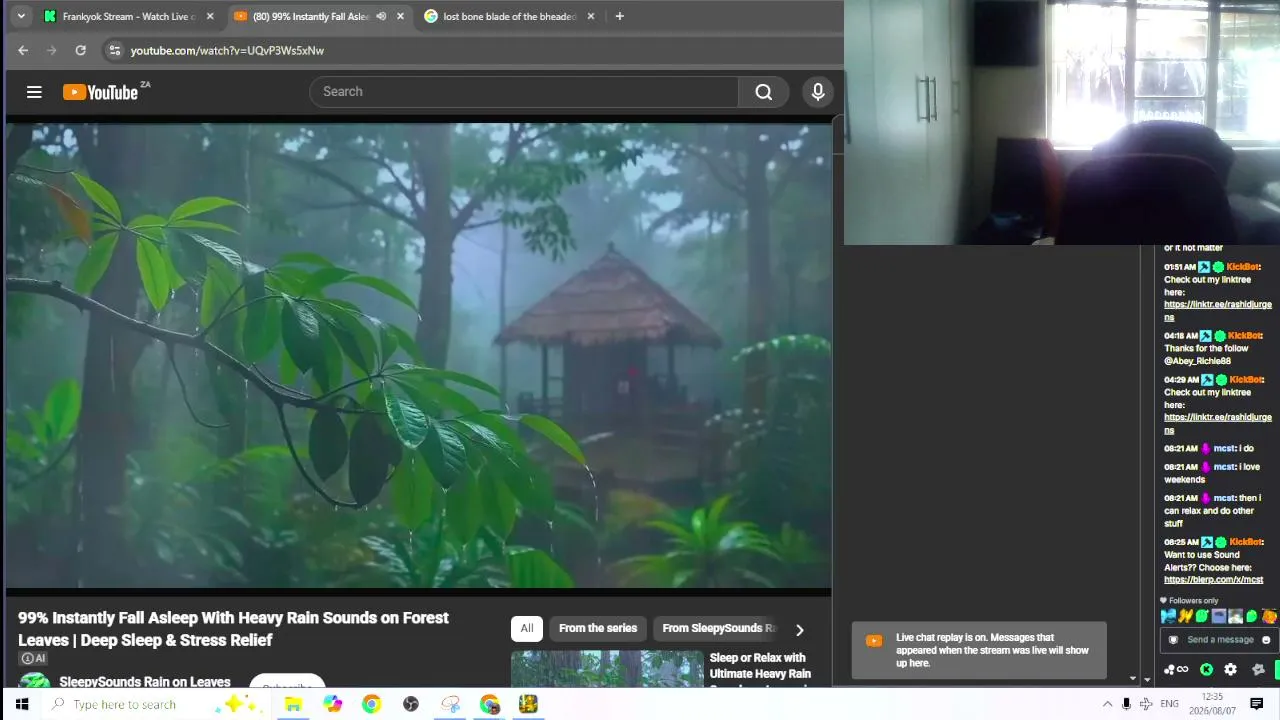
Task: Pick the first blue emote in chat row
Action: (x=1168, y=616)
